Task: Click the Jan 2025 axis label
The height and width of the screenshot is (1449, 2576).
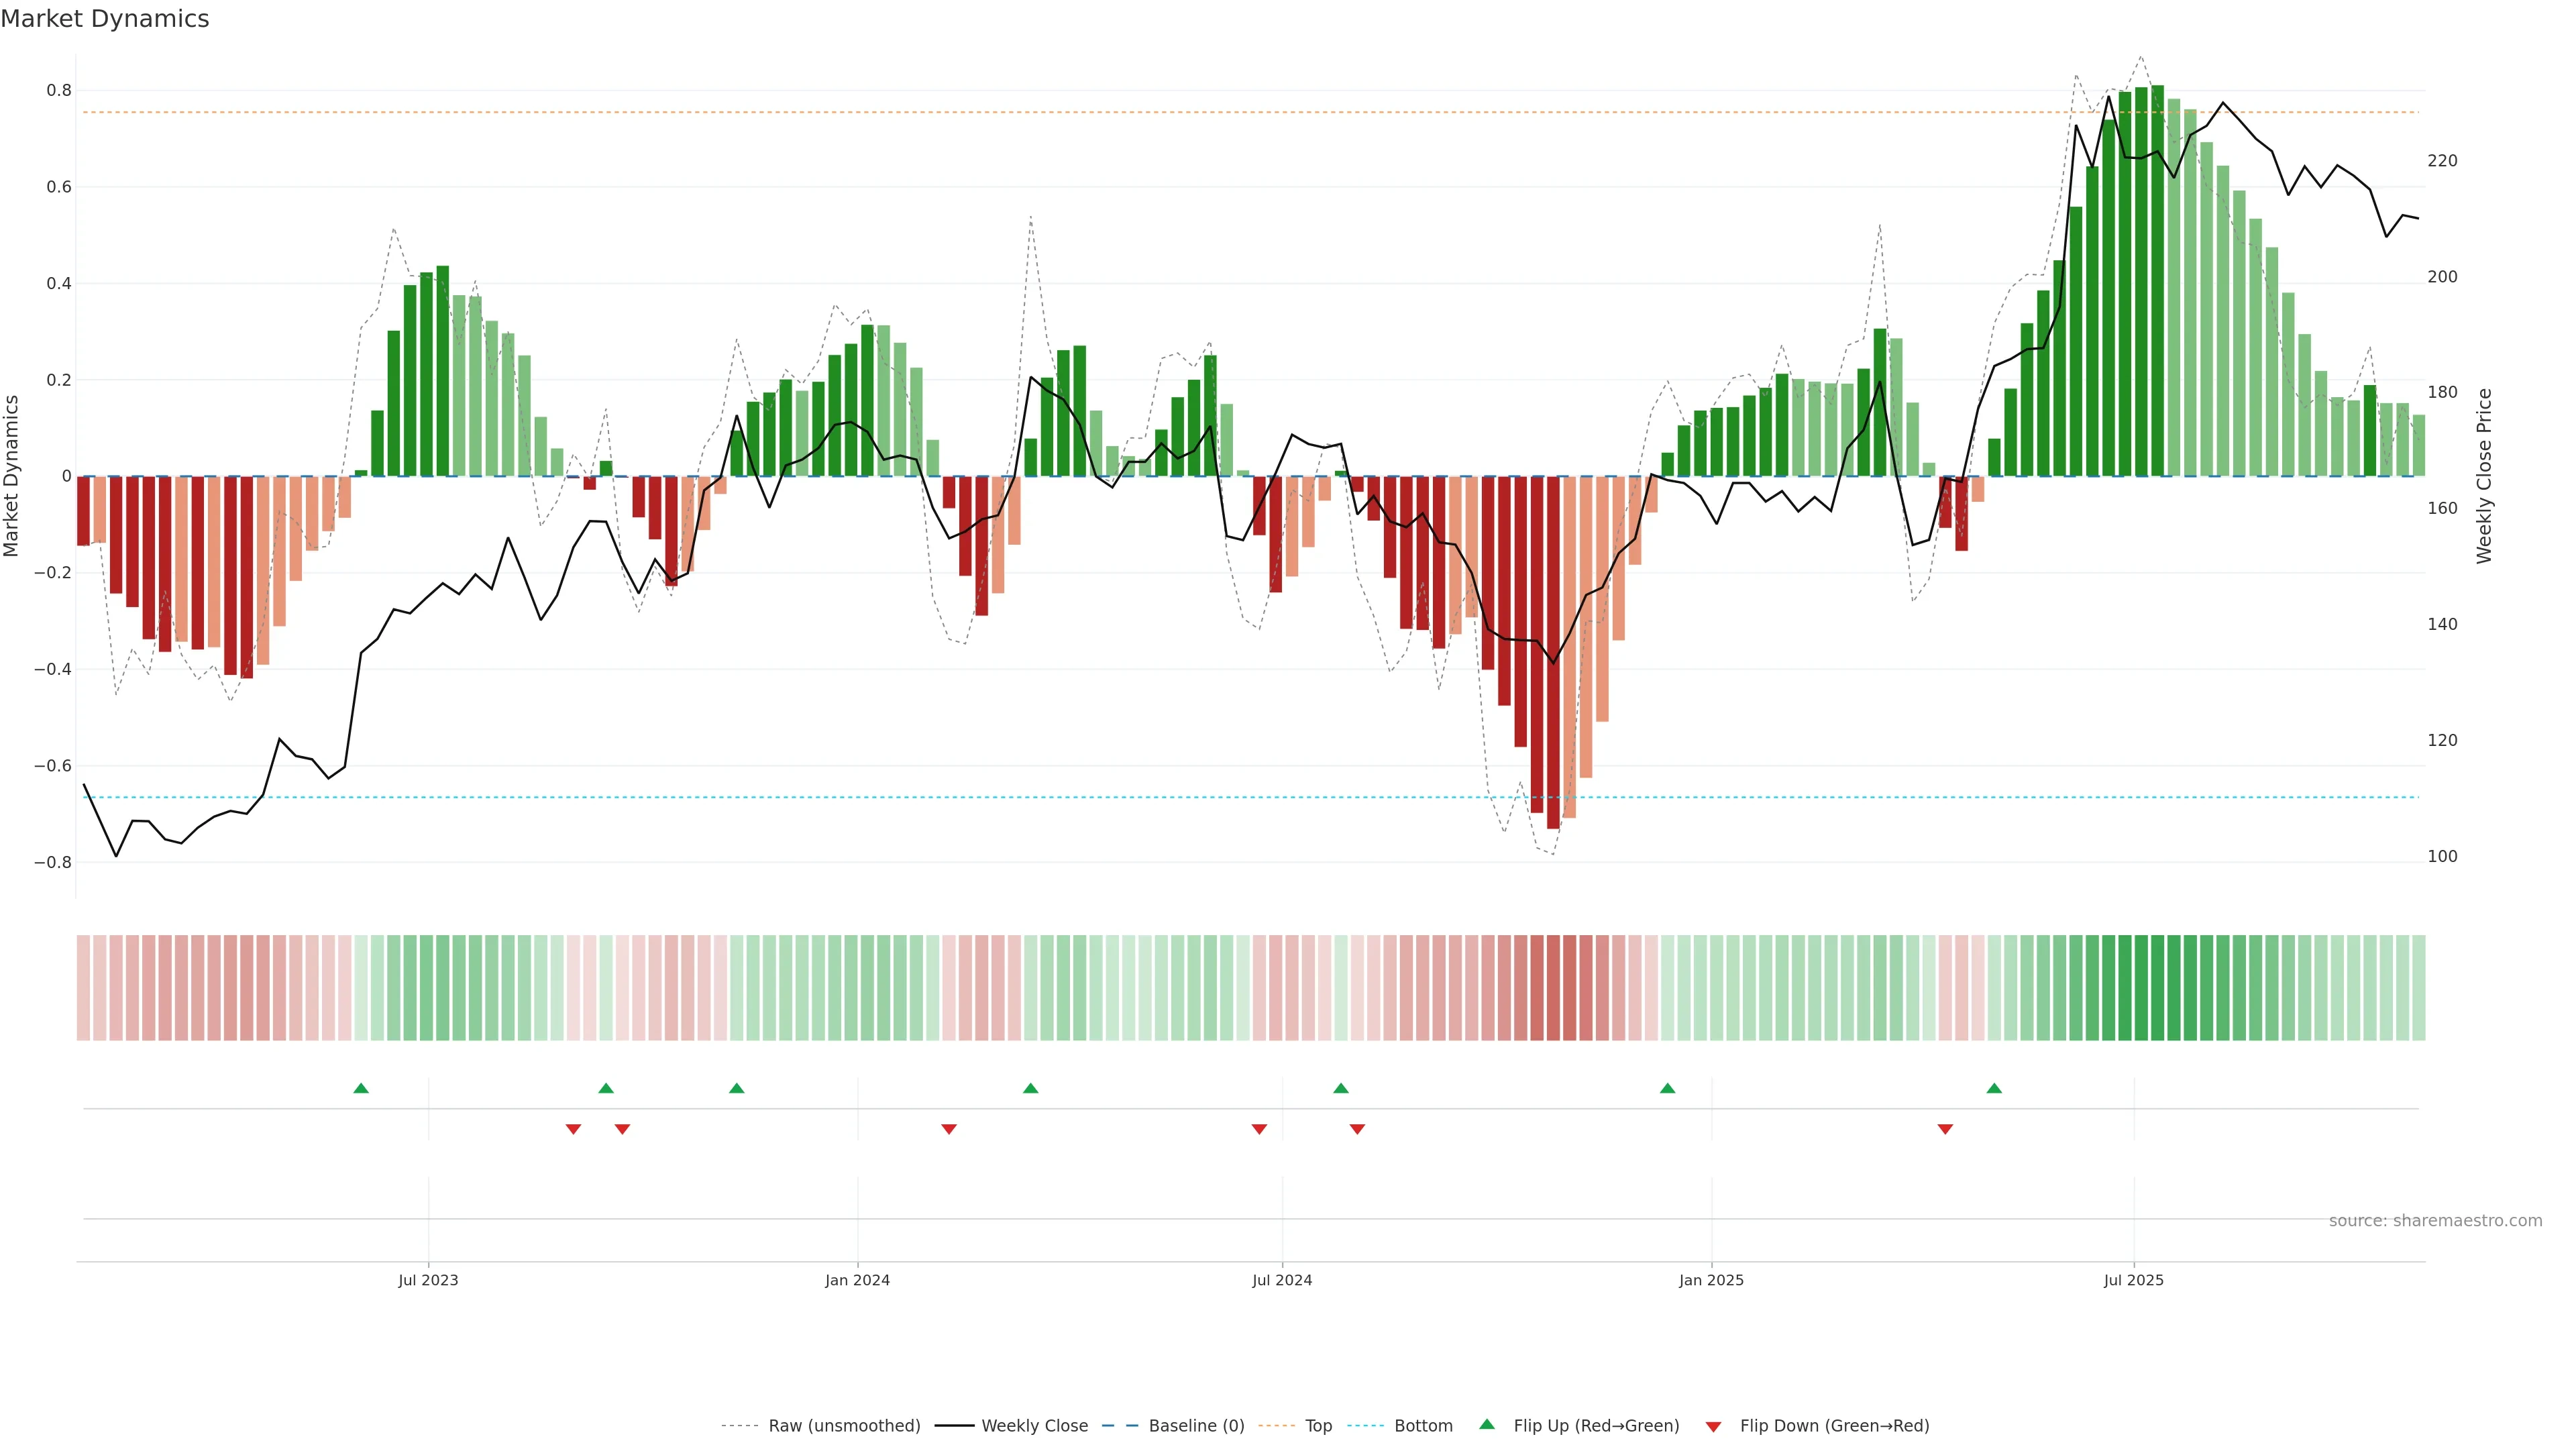Action: 1711,1280
